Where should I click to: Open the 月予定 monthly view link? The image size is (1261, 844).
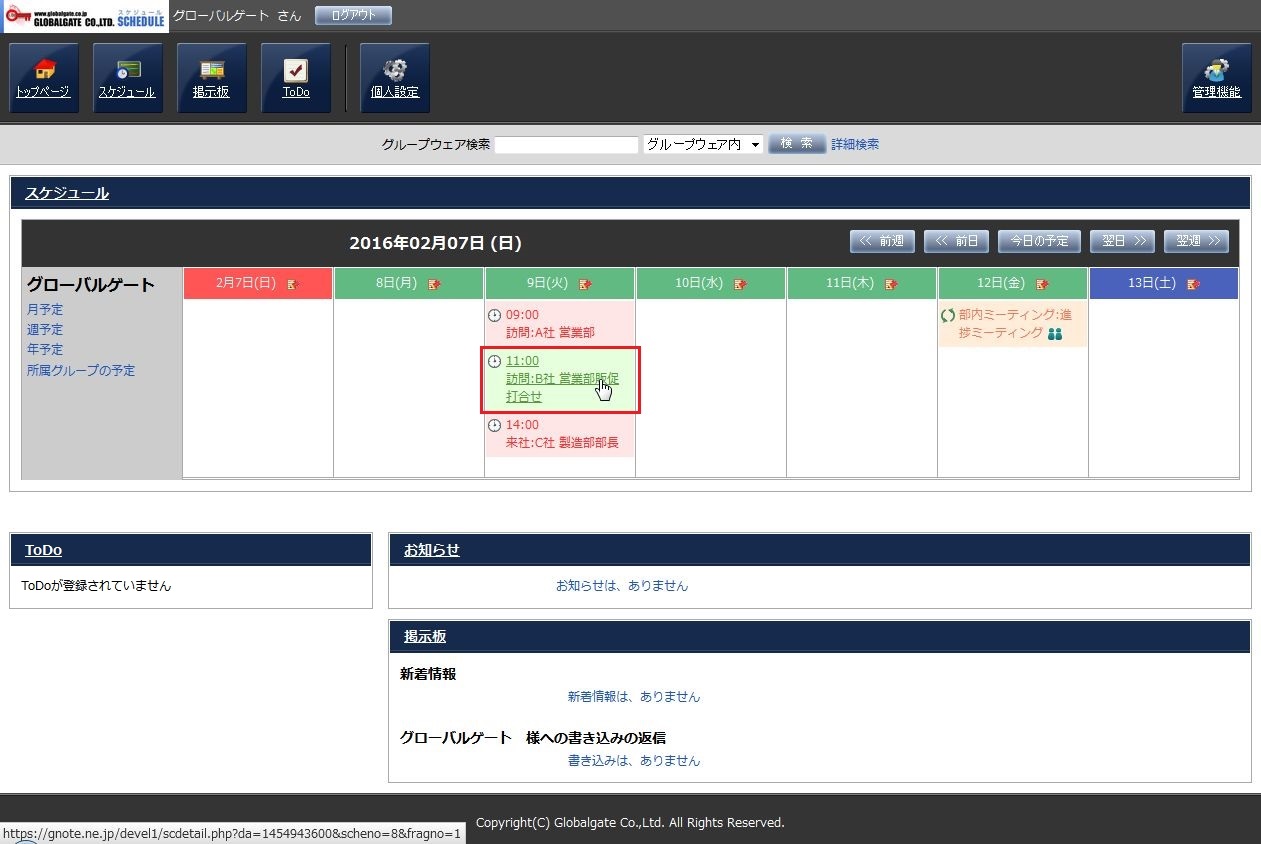tap(45, 309)
